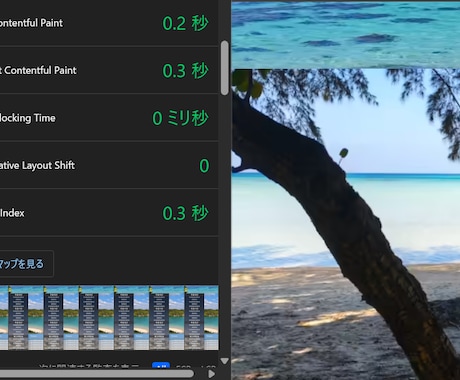This screenshot has height=380, width=460.
Task: Select the Largest Contentful Paint 0.3 秒 value
Action: pyautogui.click(x=185, y=71)
